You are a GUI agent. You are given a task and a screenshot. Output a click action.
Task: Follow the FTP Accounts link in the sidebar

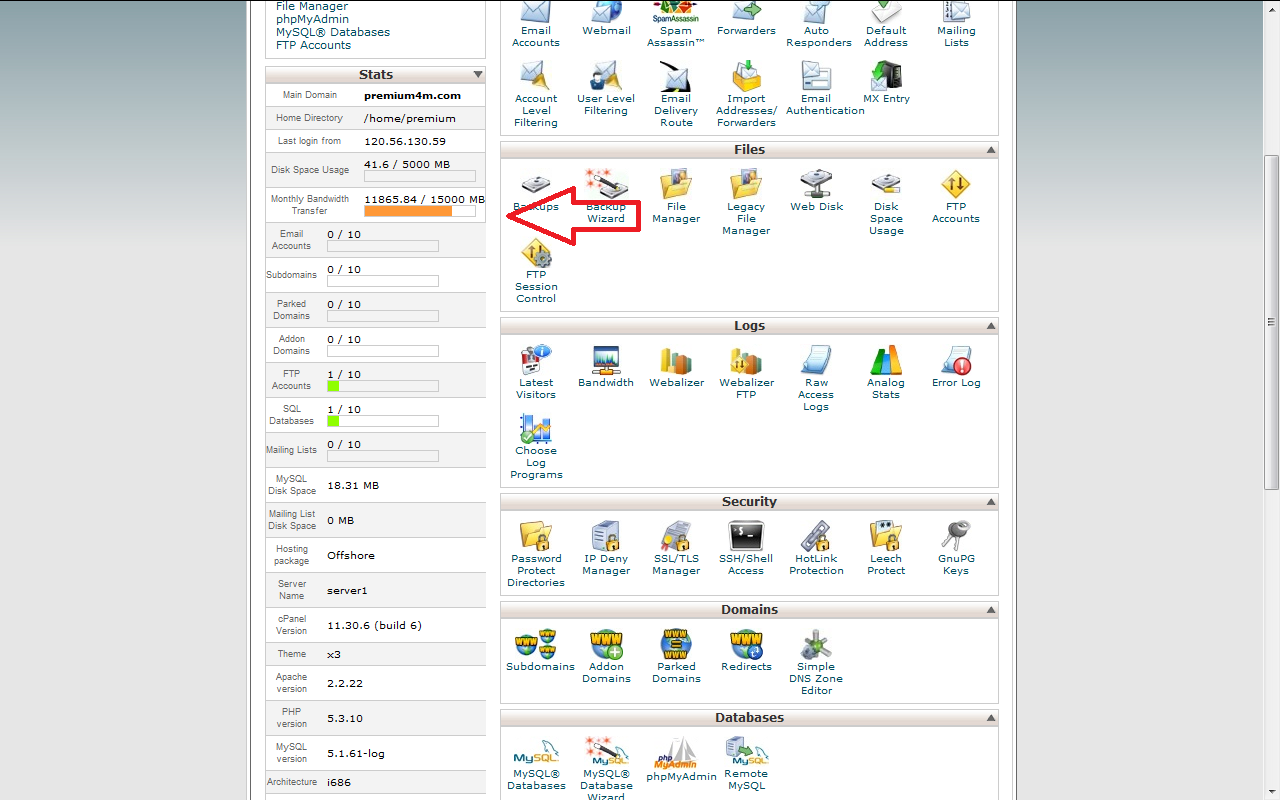[313, 45]
